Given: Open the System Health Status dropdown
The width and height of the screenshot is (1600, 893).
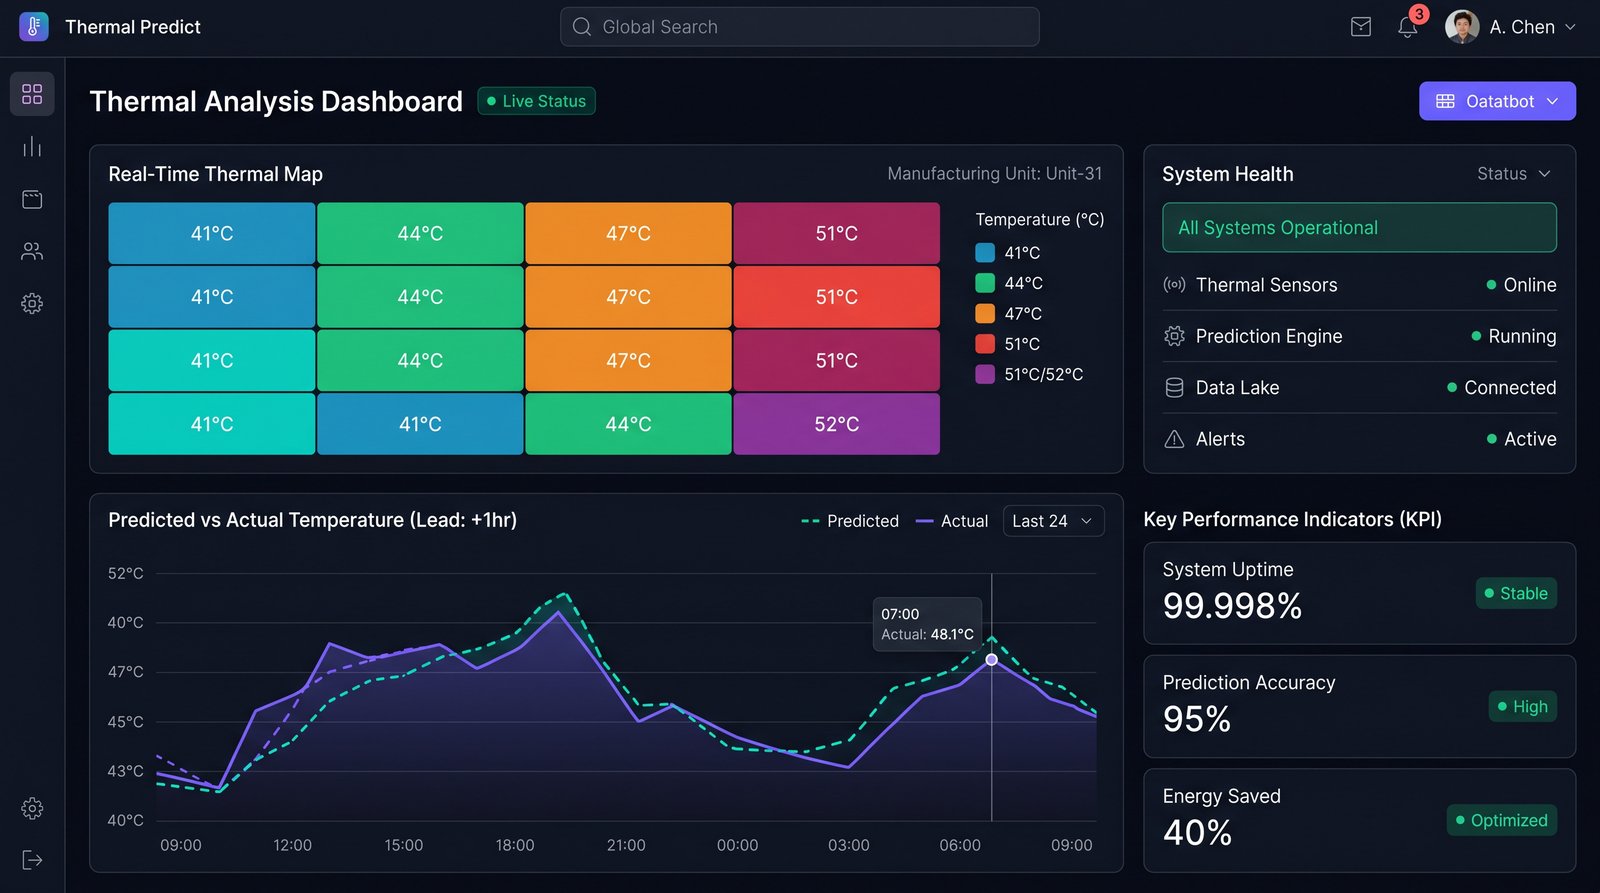Looking at the screenshot, I should coord(1514,174).
